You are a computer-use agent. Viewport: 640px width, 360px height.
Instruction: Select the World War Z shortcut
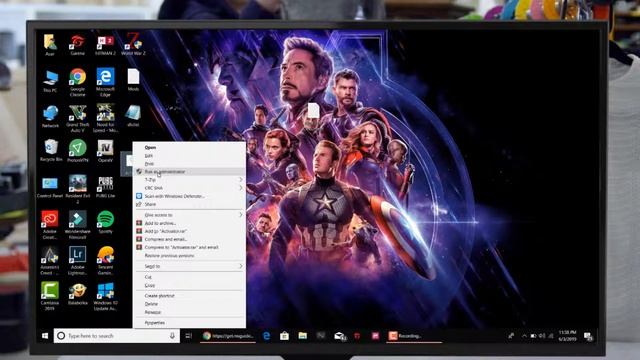[133, 44]
